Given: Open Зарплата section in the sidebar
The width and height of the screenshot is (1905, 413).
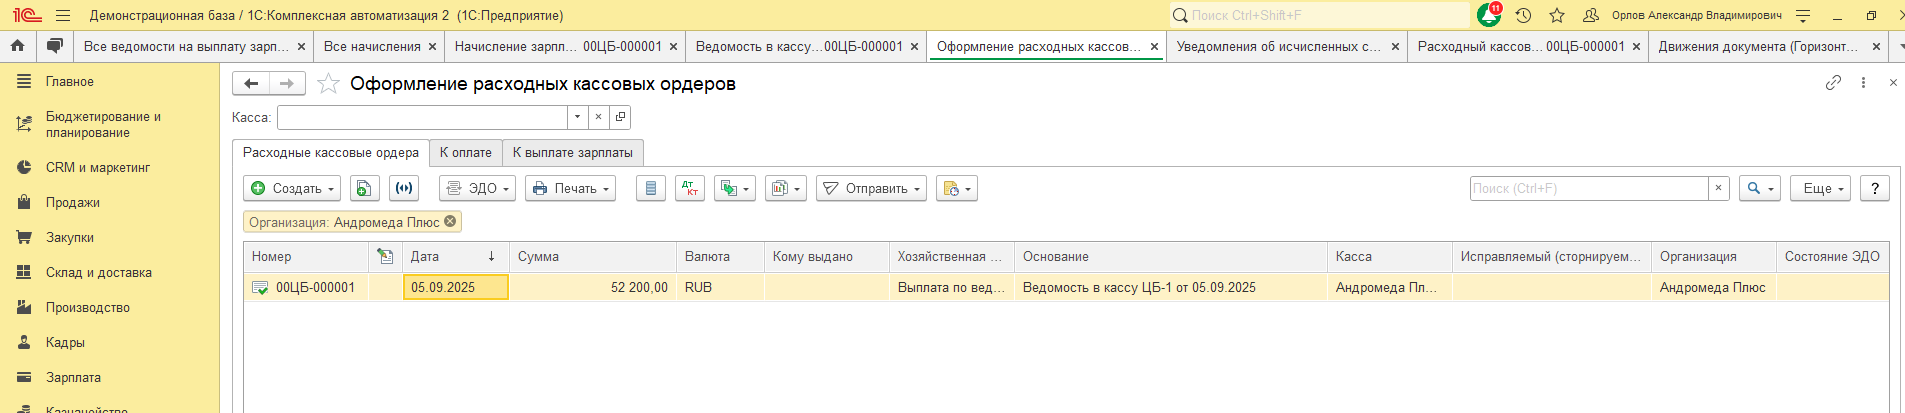Looking at the screenshot, I should click(x=73, y=377).
